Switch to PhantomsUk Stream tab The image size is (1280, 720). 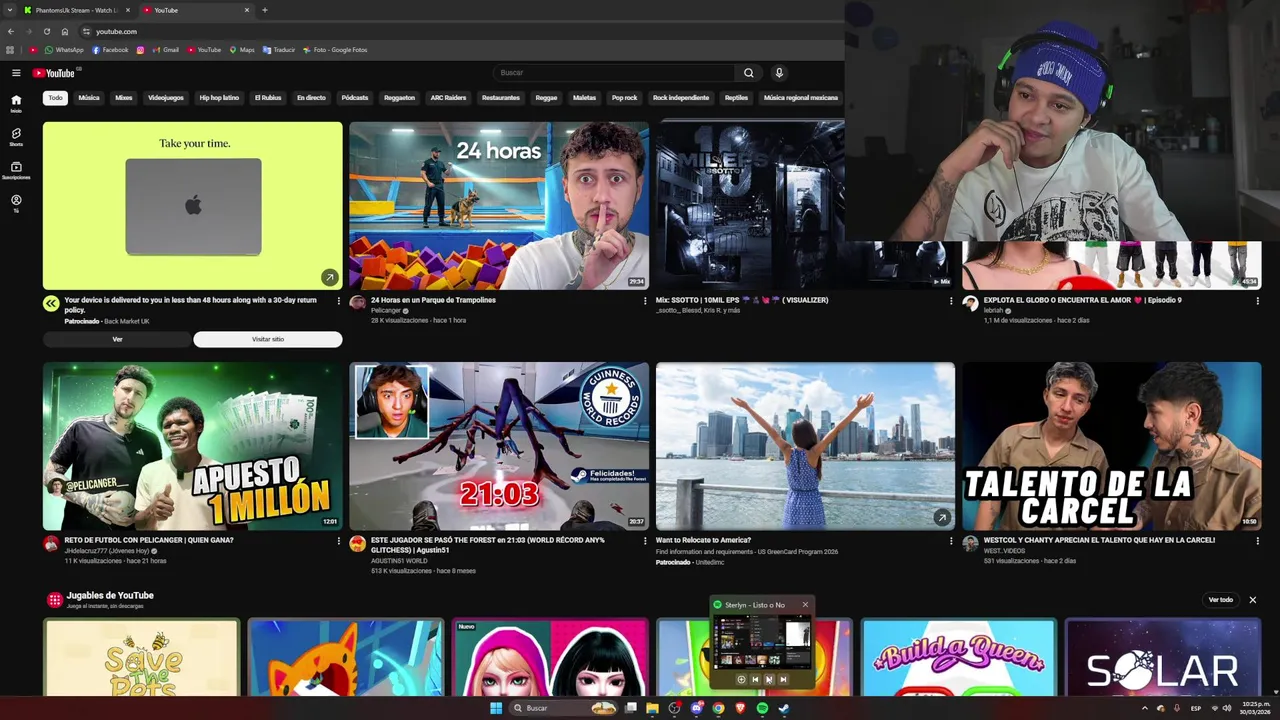click(x=77, y=10)
